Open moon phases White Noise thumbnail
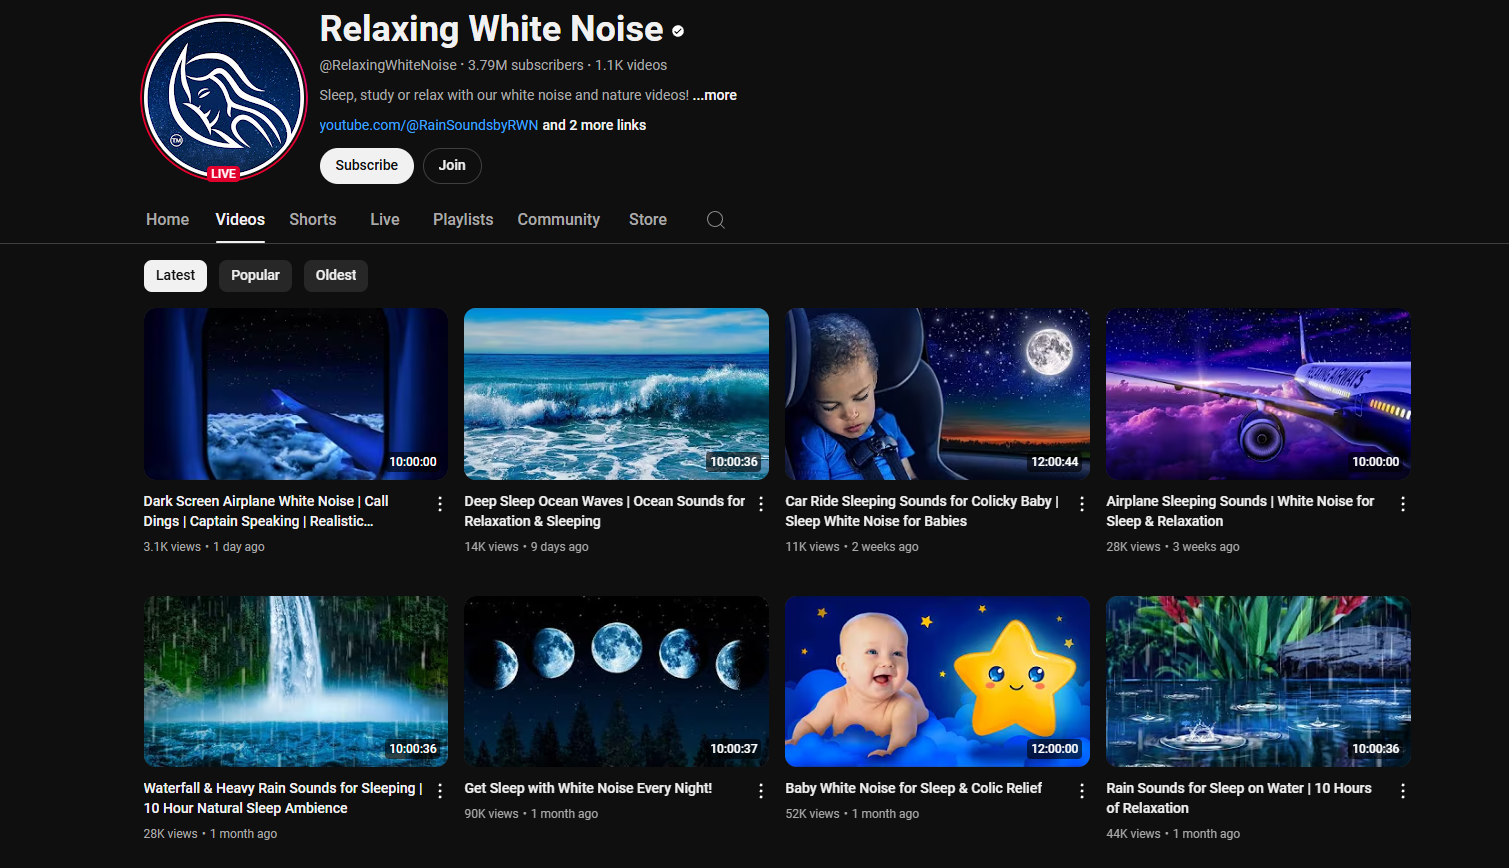Viewport: 1509px width, 868px height. pos(617,681)
